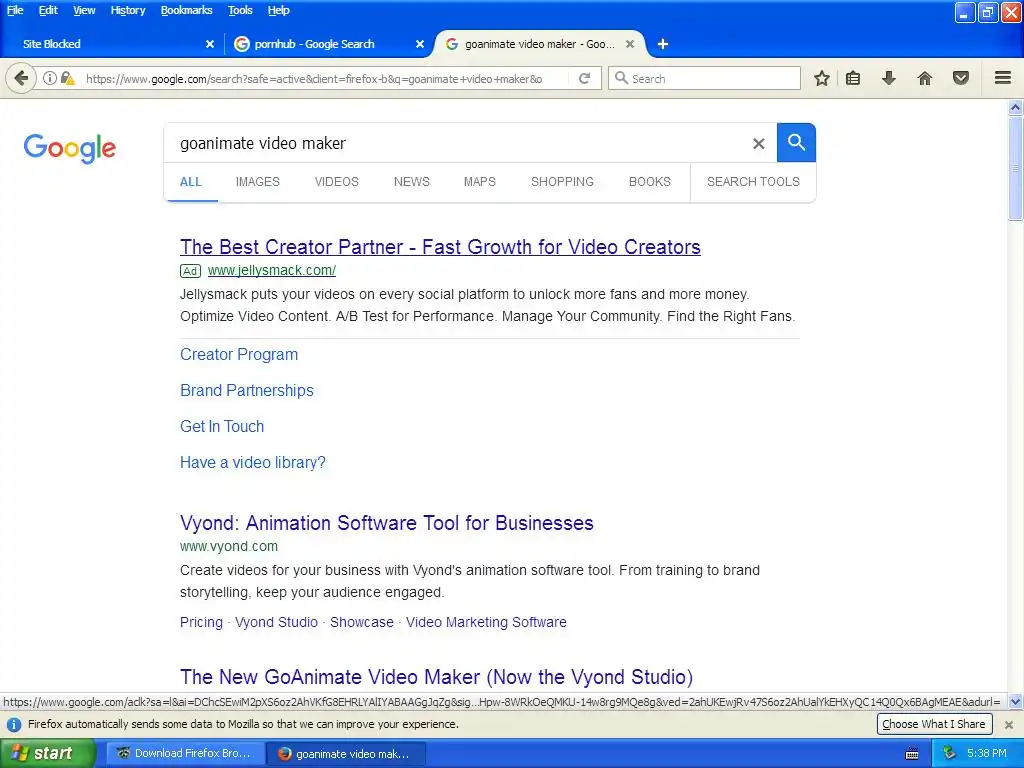Bookmark this page with the star icon

(x=822, y=78)
